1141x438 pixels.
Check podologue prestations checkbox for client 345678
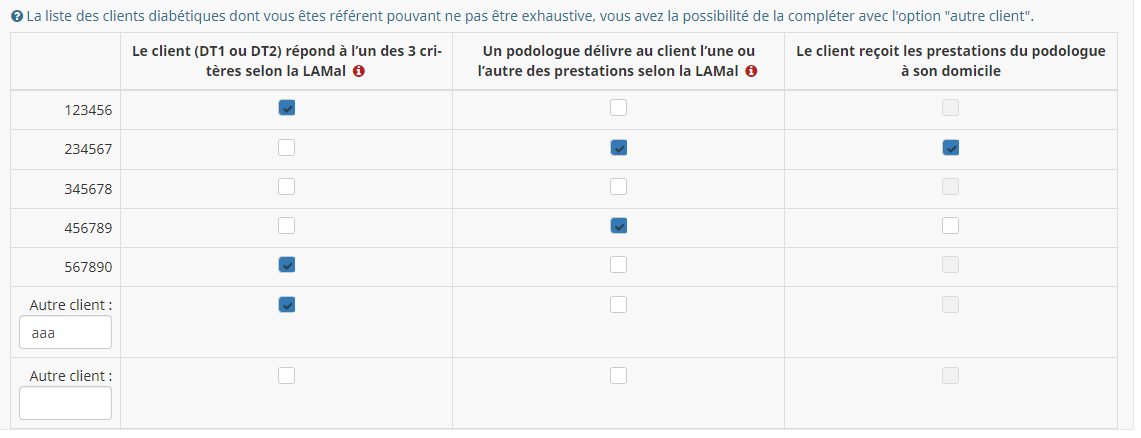[x=619, y=187]
